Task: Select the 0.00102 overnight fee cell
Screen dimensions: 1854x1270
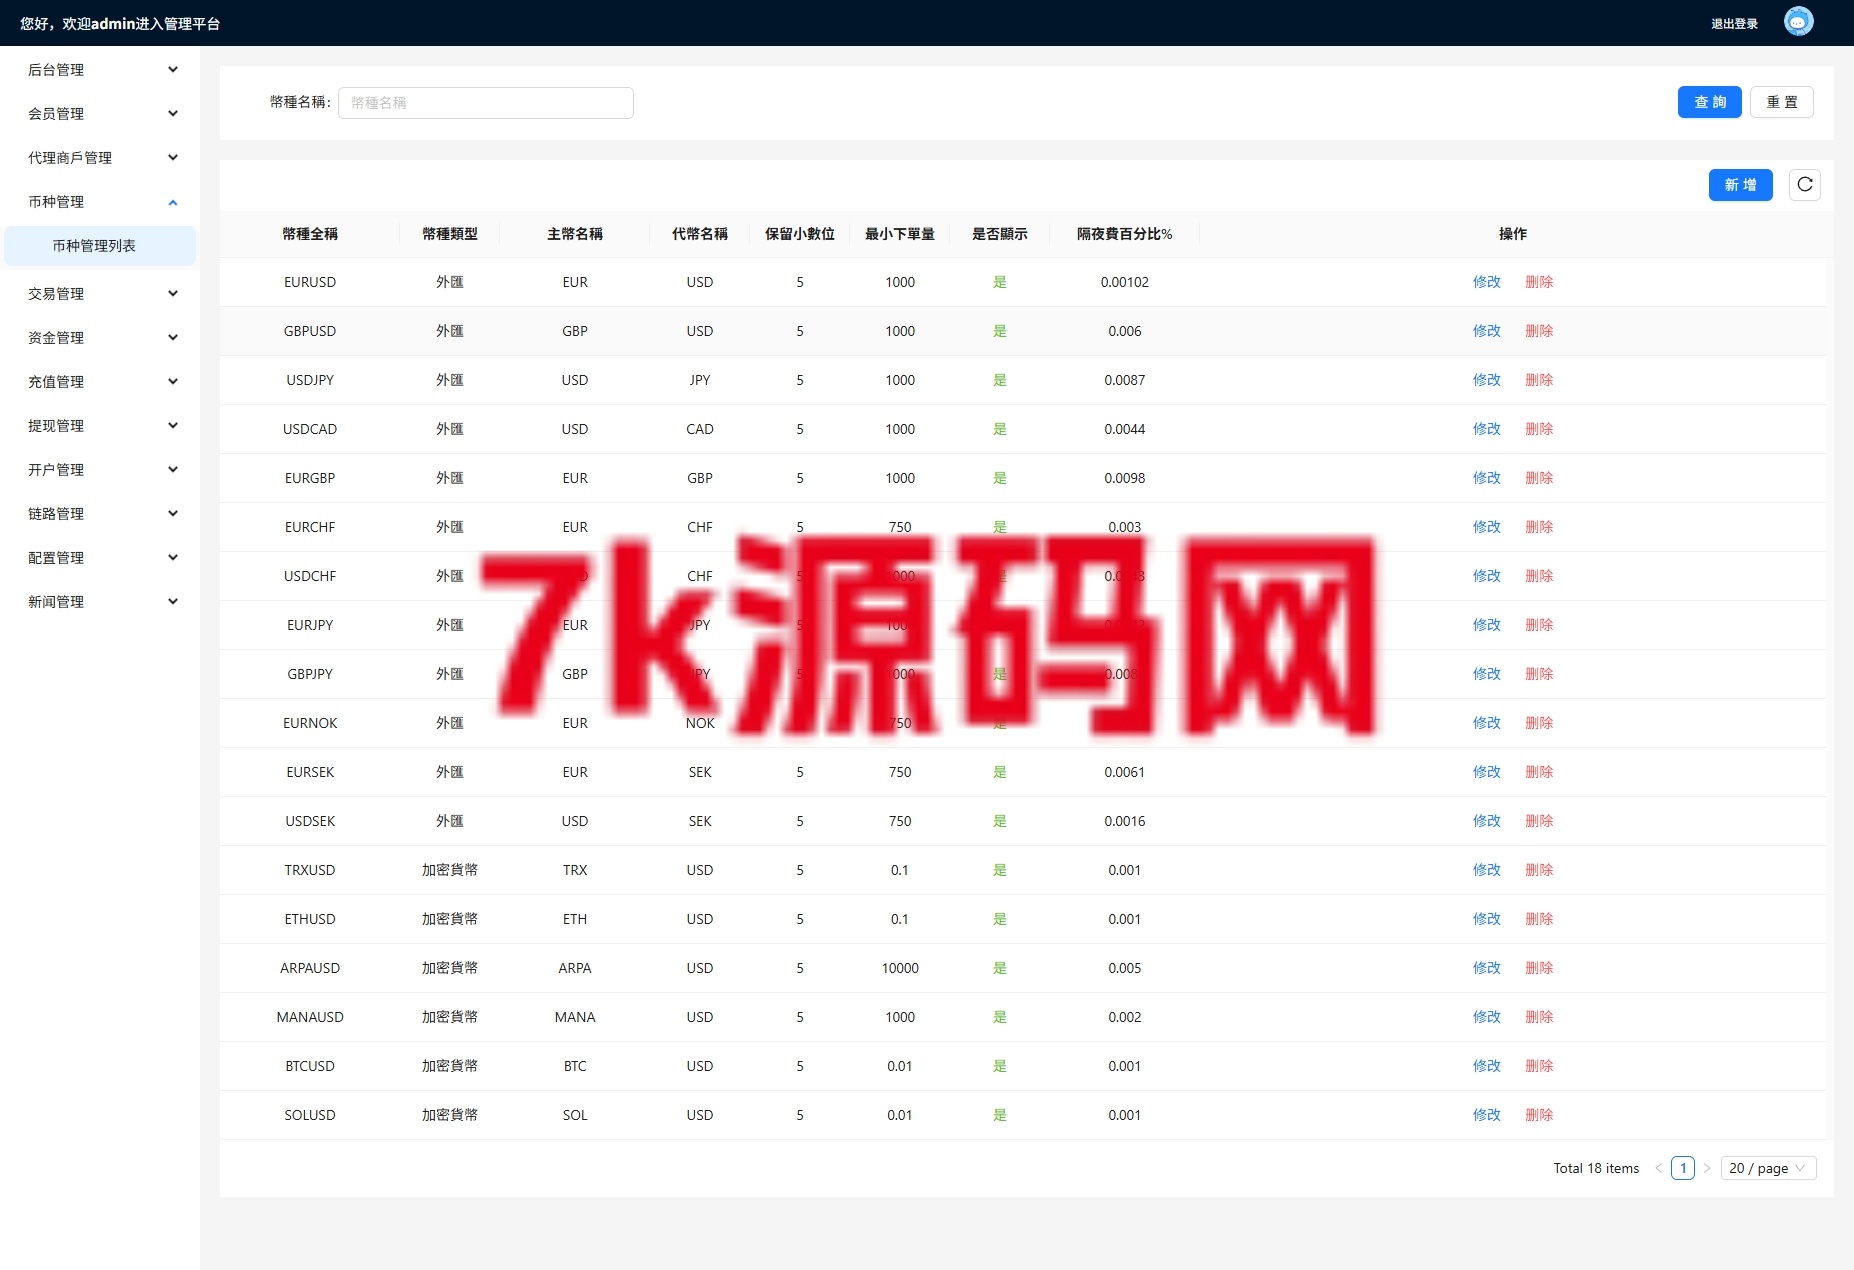Action: pos(1124,282)
